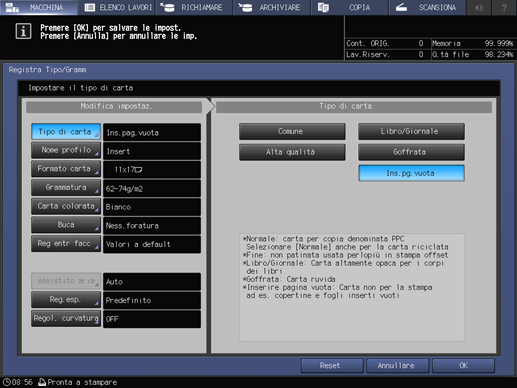Select Goffrata paper type

click(x=411, y=152)
